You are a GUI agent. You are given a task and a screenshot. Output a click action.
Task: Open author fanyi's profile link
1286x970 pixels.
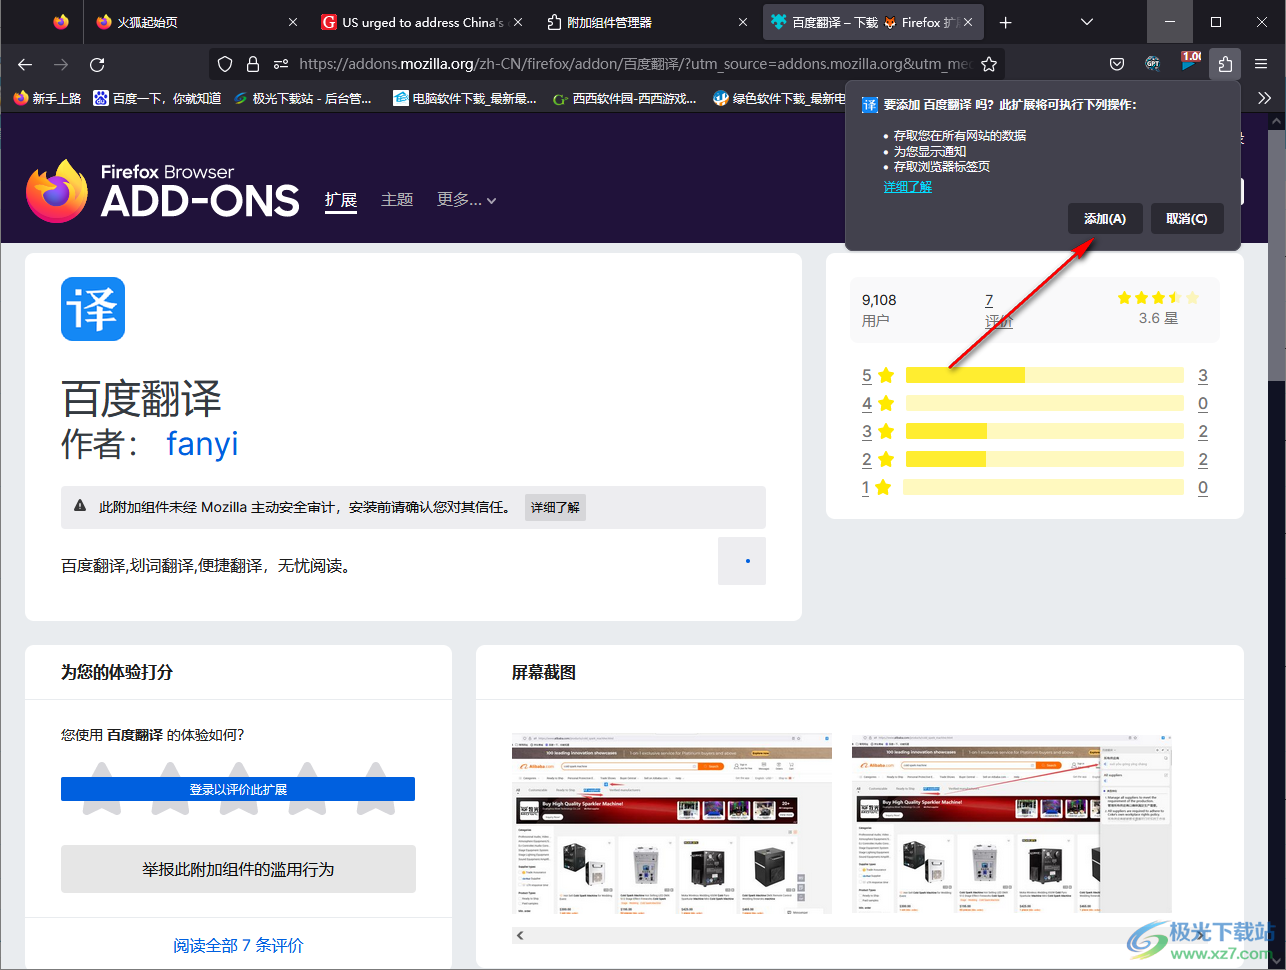tap(202, 443)
